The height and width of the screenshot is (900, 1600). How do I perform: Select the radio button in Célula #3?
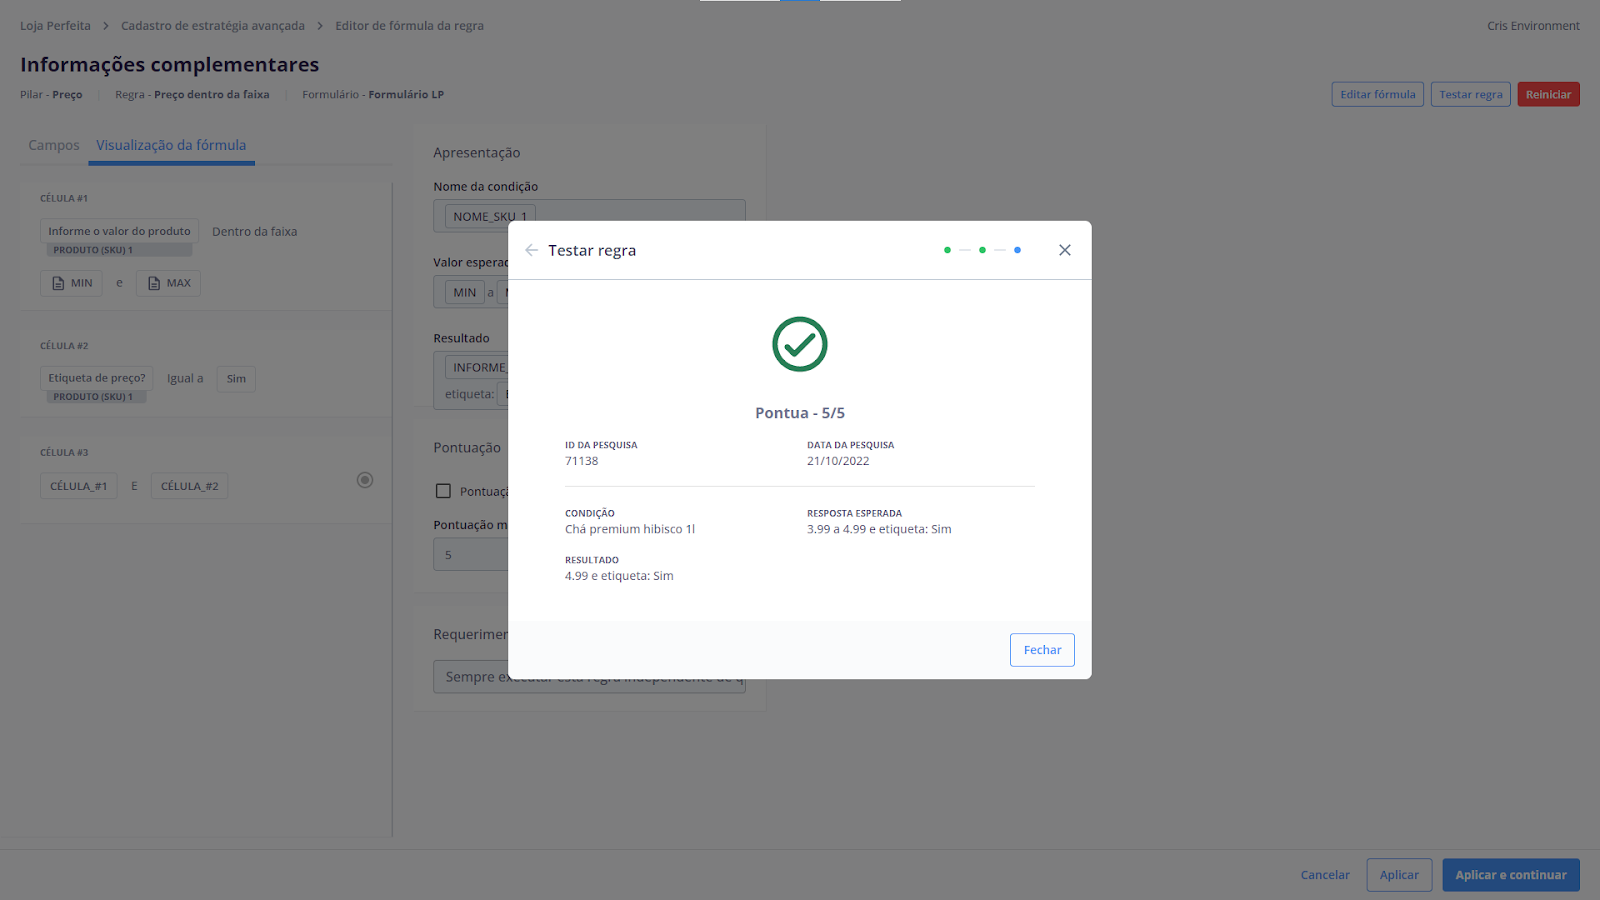[365, 480]
